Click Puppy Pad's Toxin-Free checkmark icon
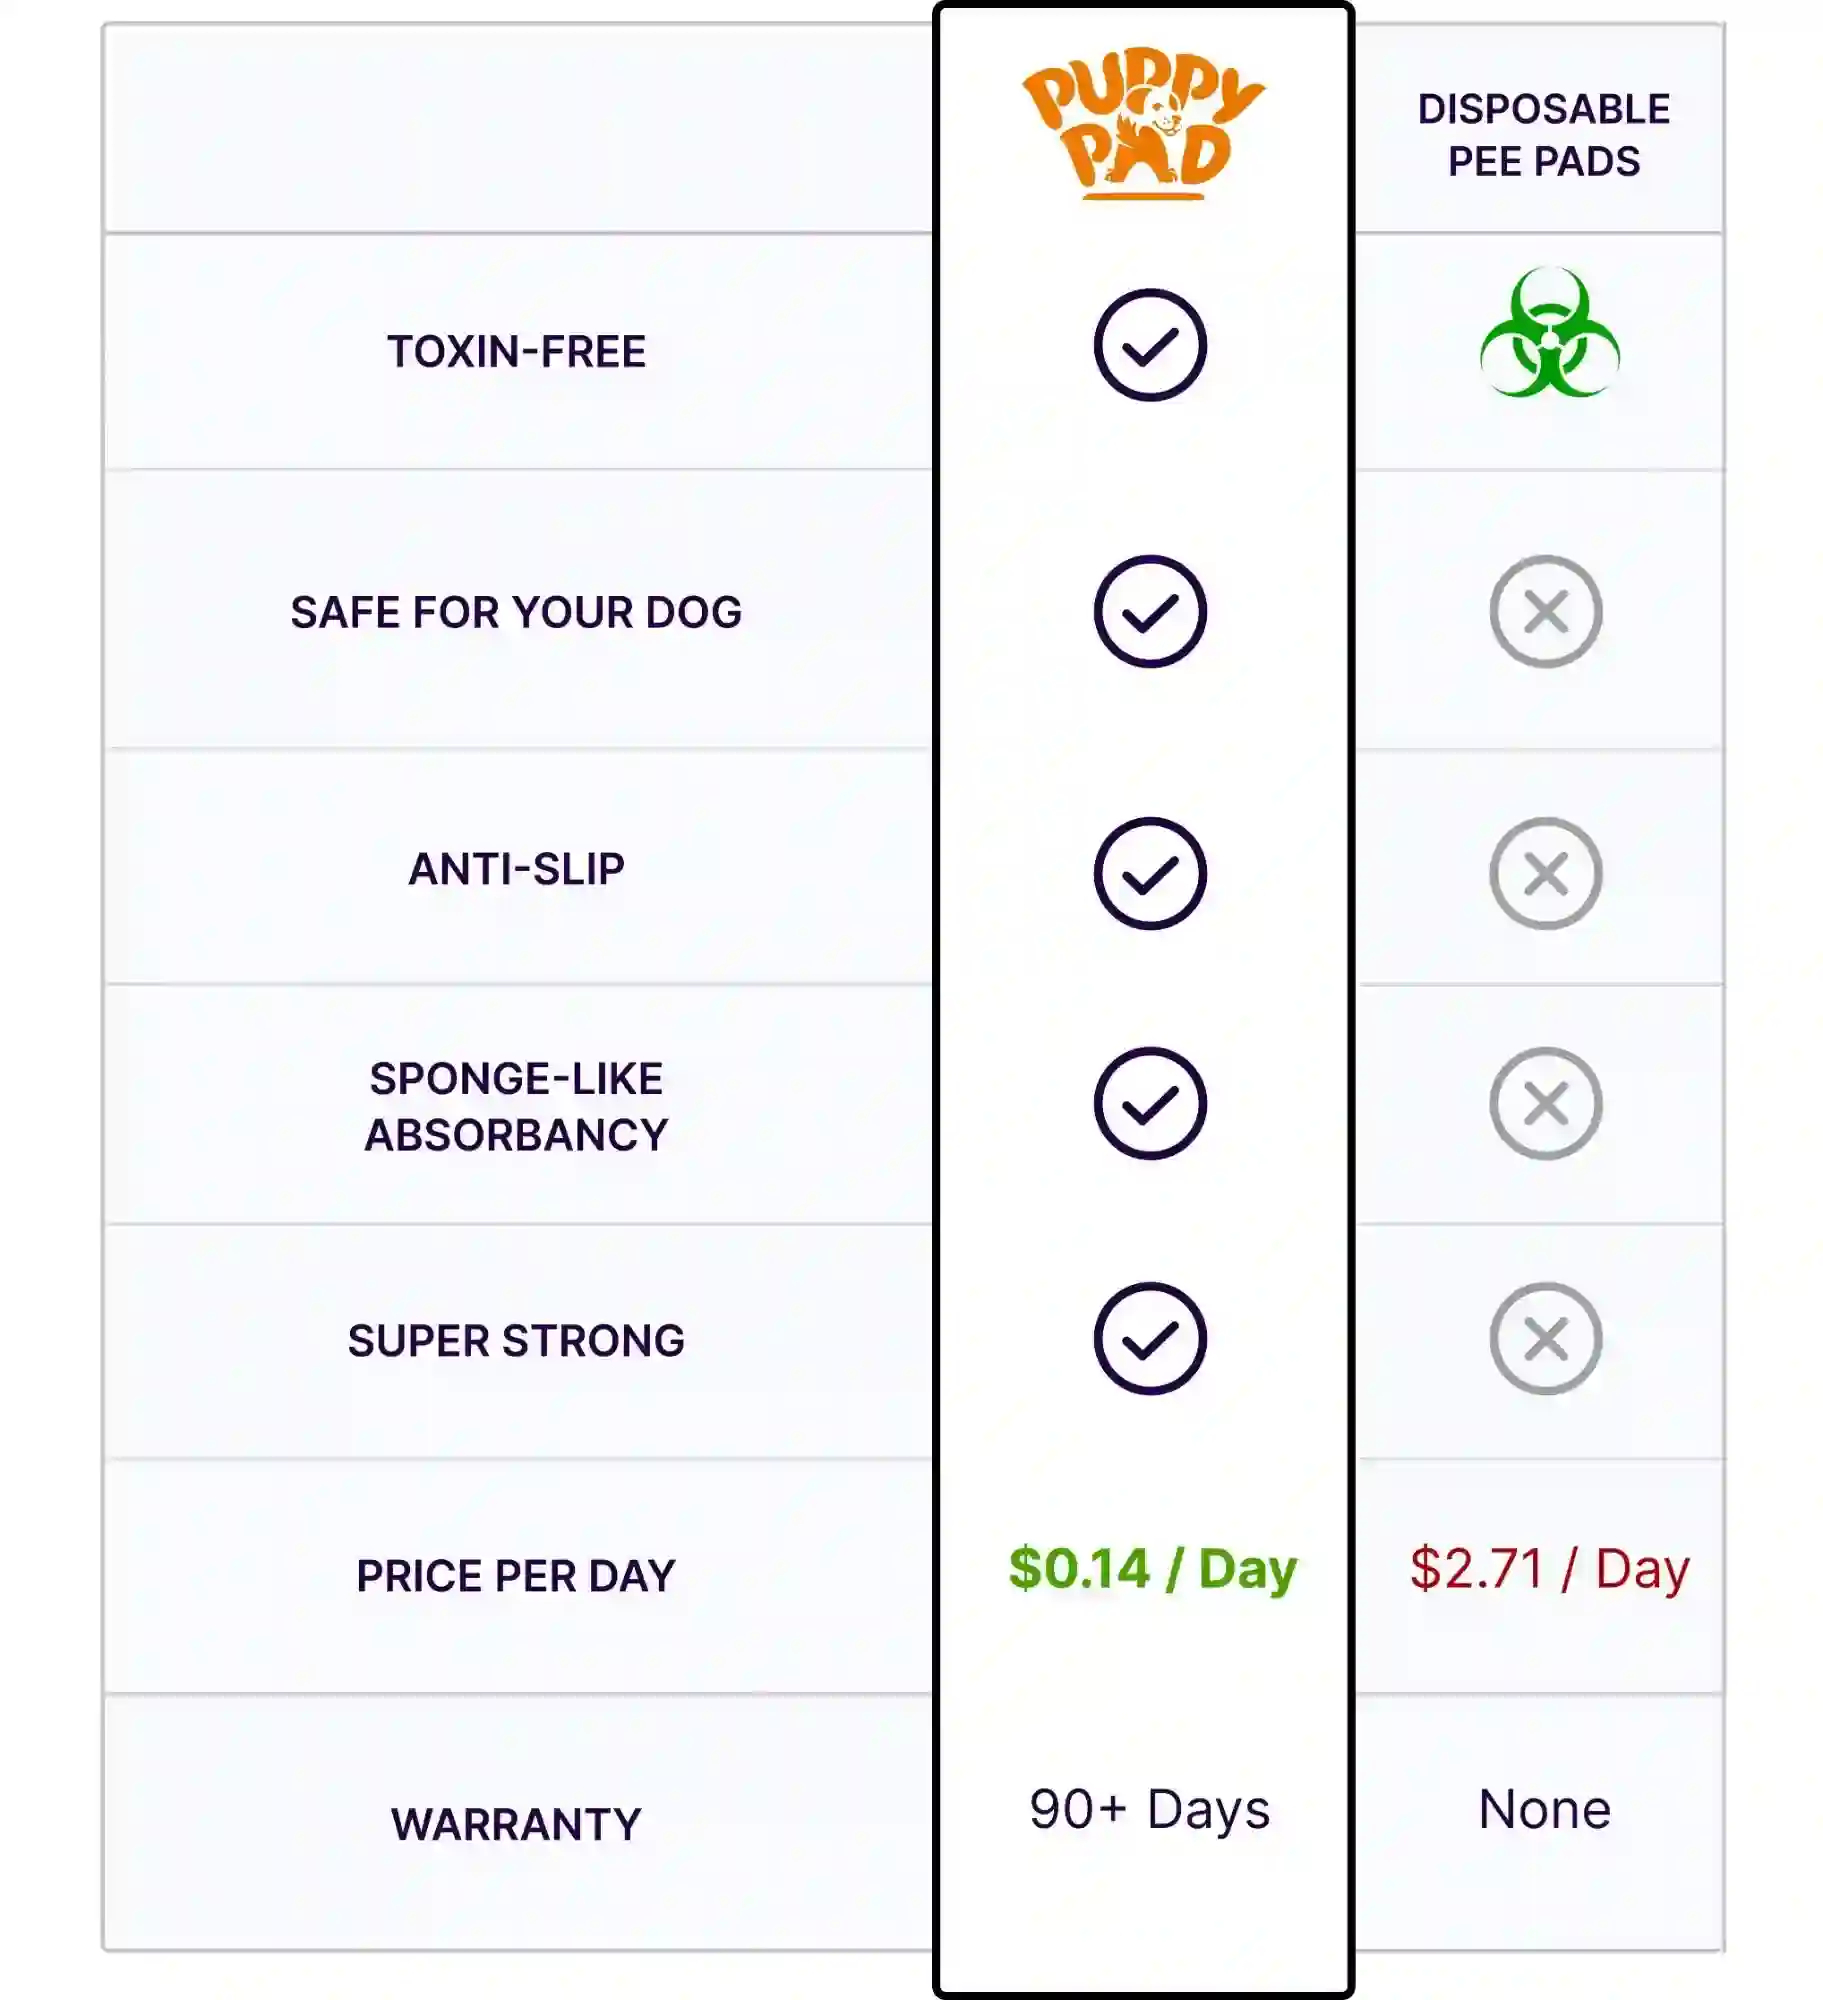 (x=1150, y=345)
